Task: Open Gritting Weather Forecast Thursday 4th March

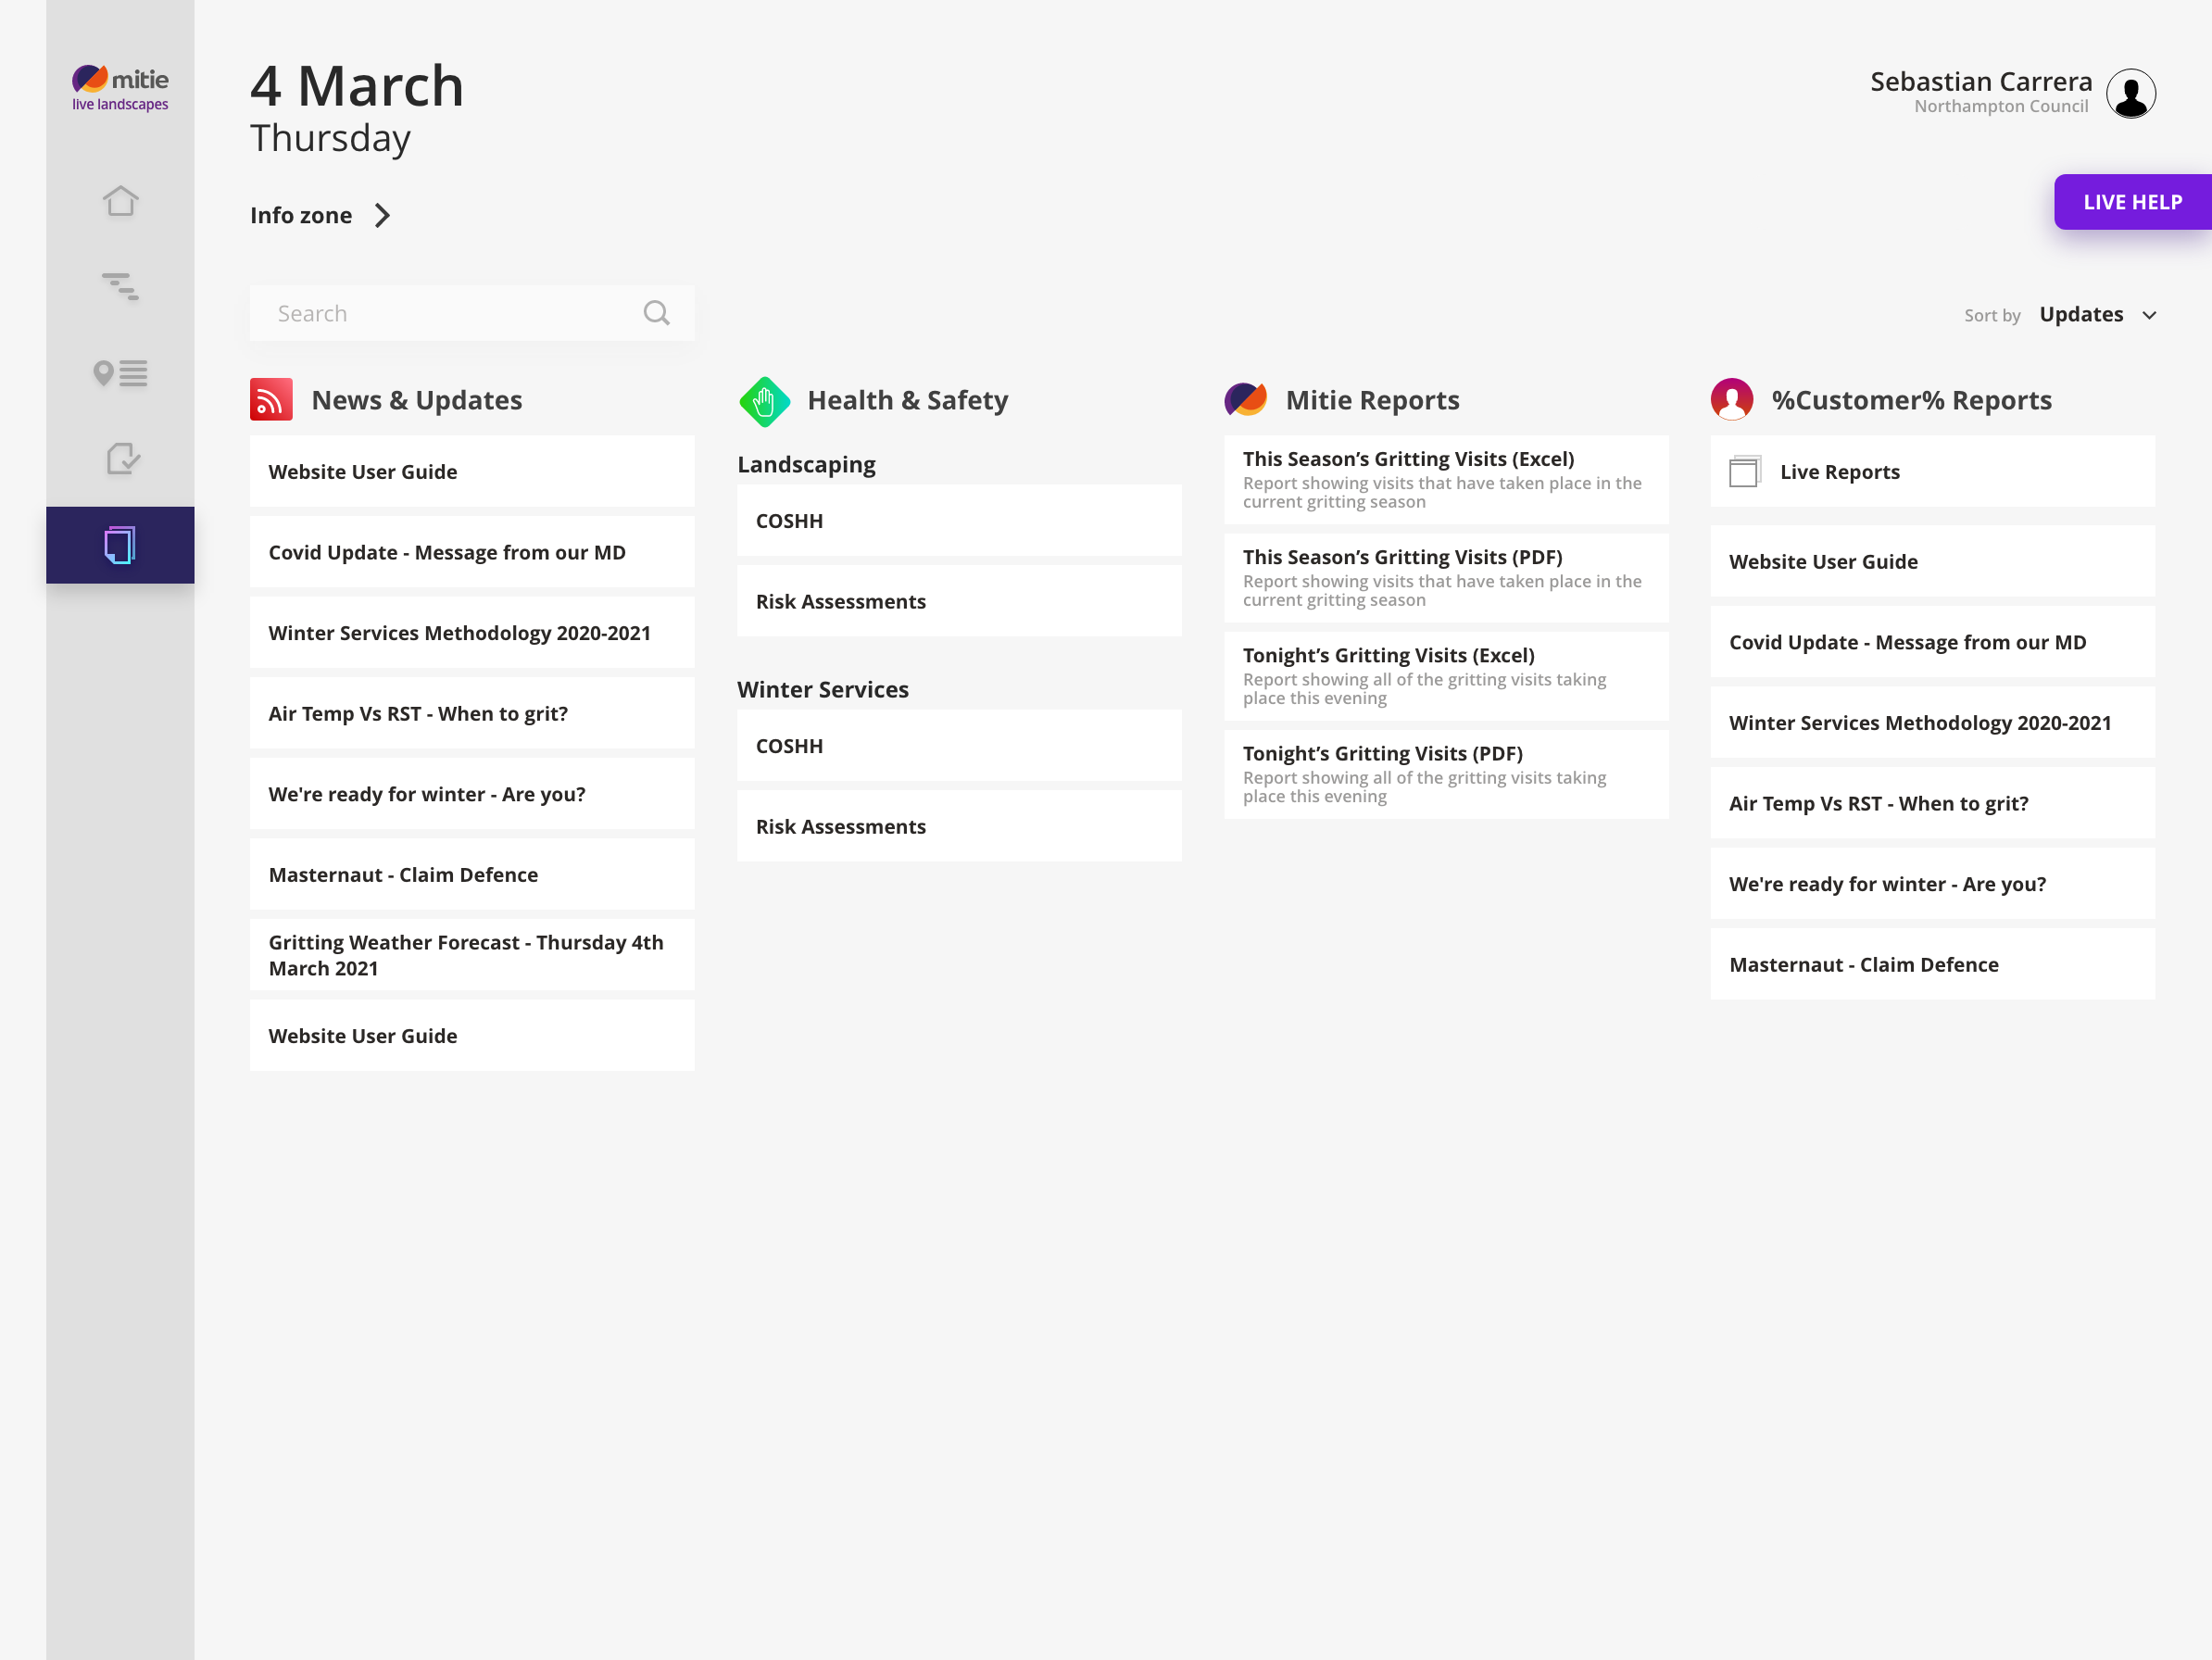Action: [x=471, y=955]
